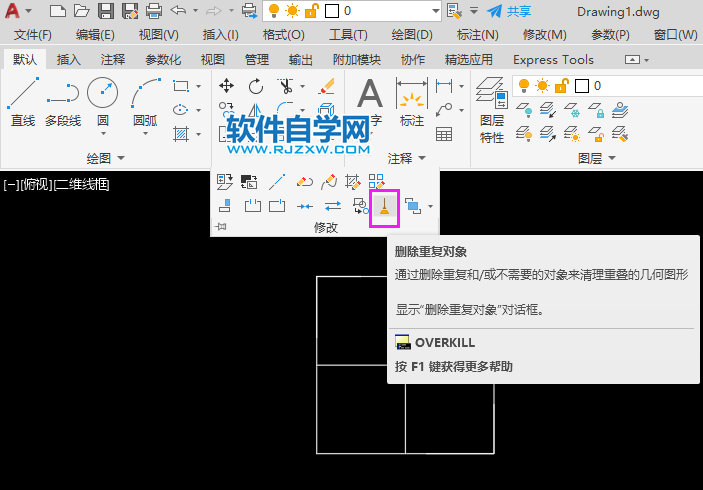Expand the 注释 panel dropdown arrow

pyautogui.click(x=422, y=158)
